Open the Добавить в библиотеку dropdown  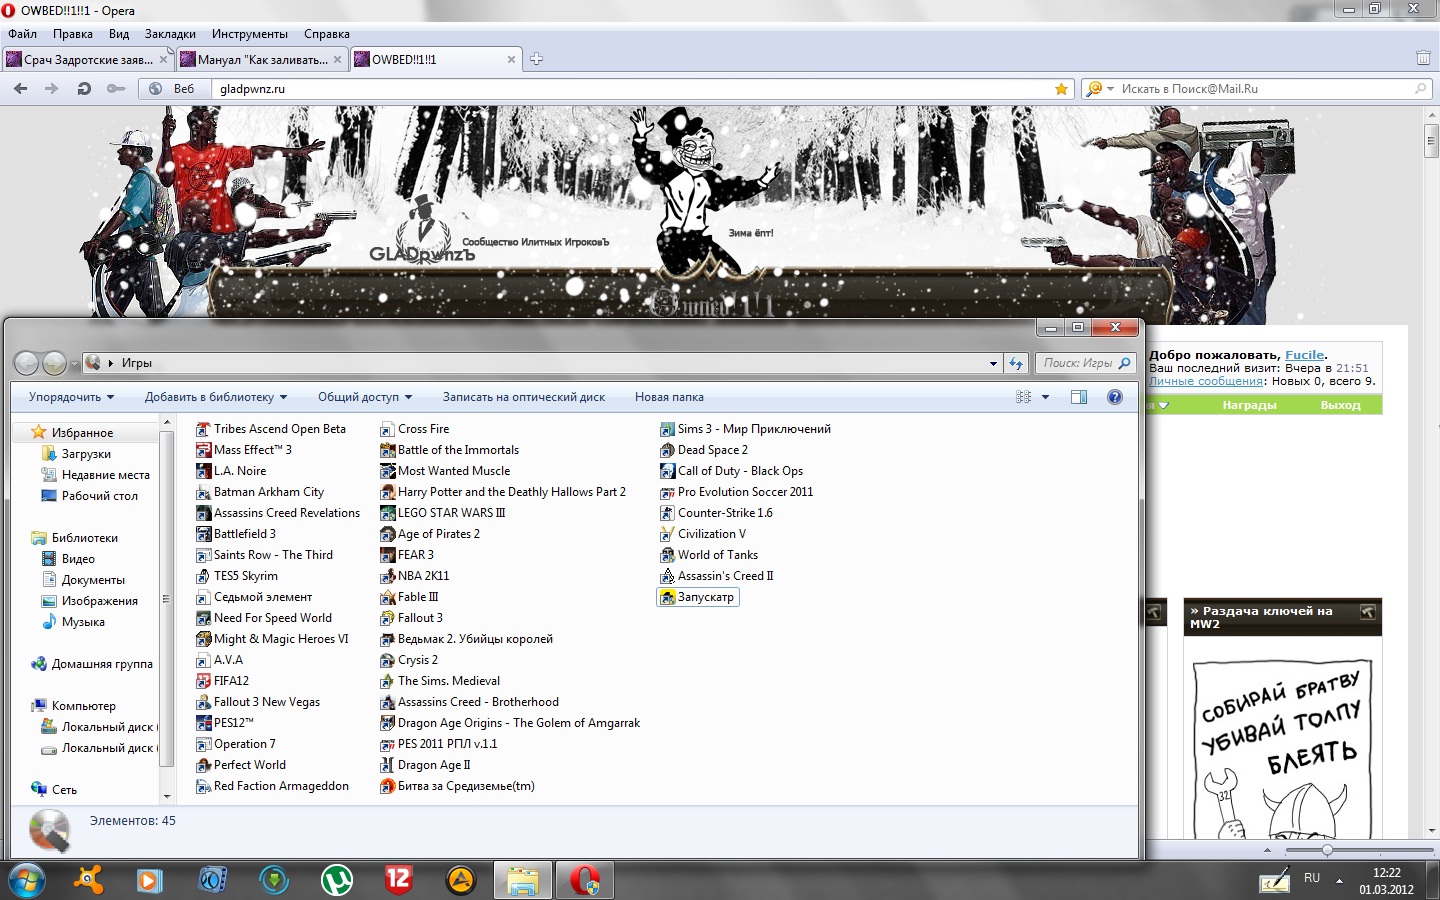tap(215, 397)
